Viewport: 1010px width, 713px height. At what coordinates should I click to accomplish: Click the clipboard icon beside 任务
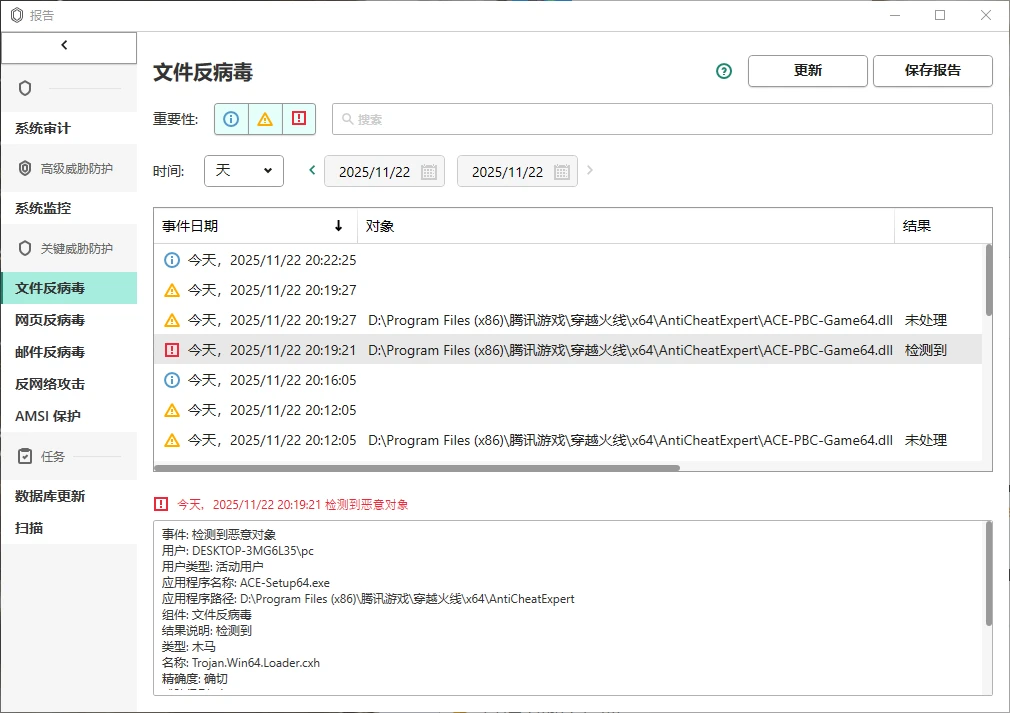(24, 456)
